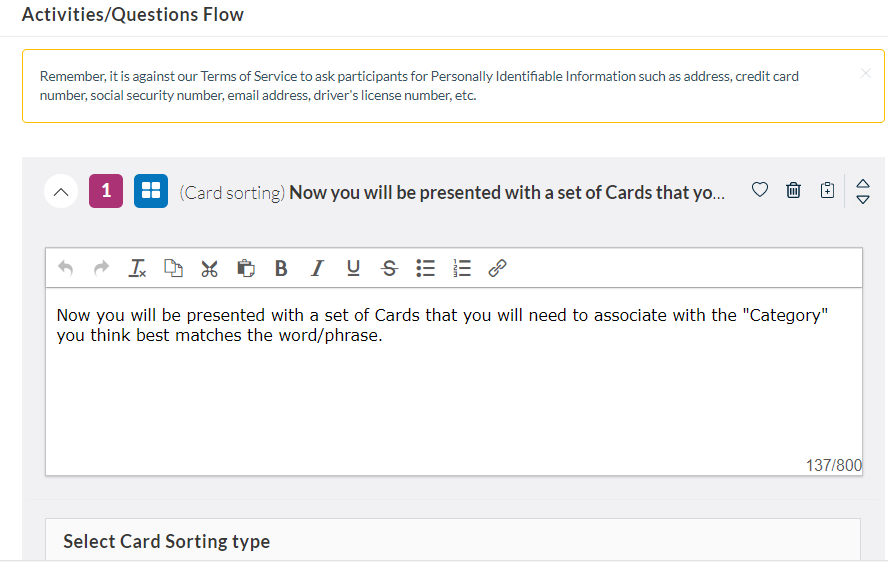888x562 pixels.
Task: Toggle underline formatting
Action: [353, 268]
